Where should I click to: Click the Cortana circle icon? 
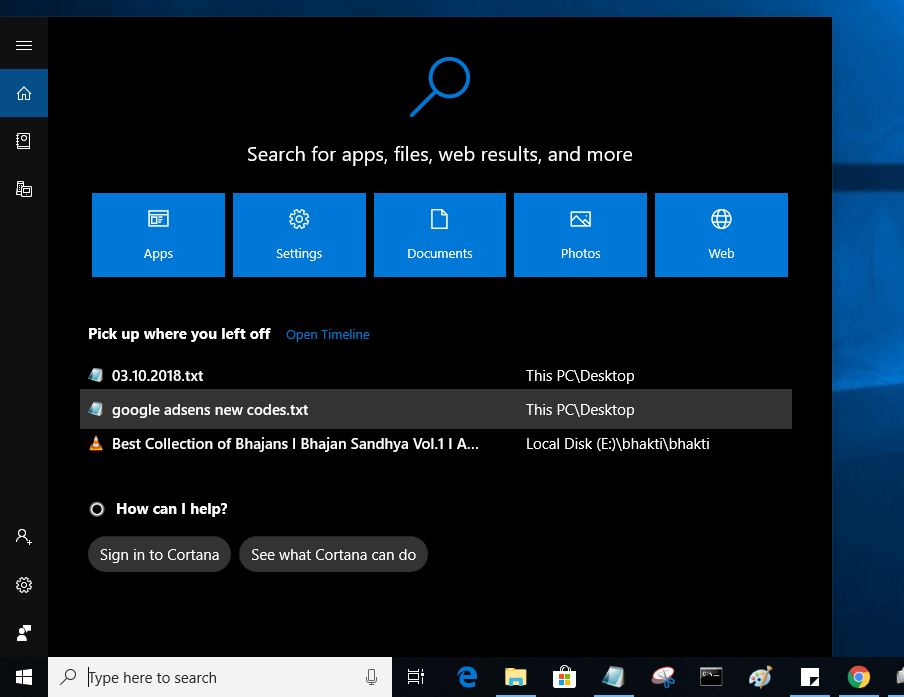click(97, 509)
